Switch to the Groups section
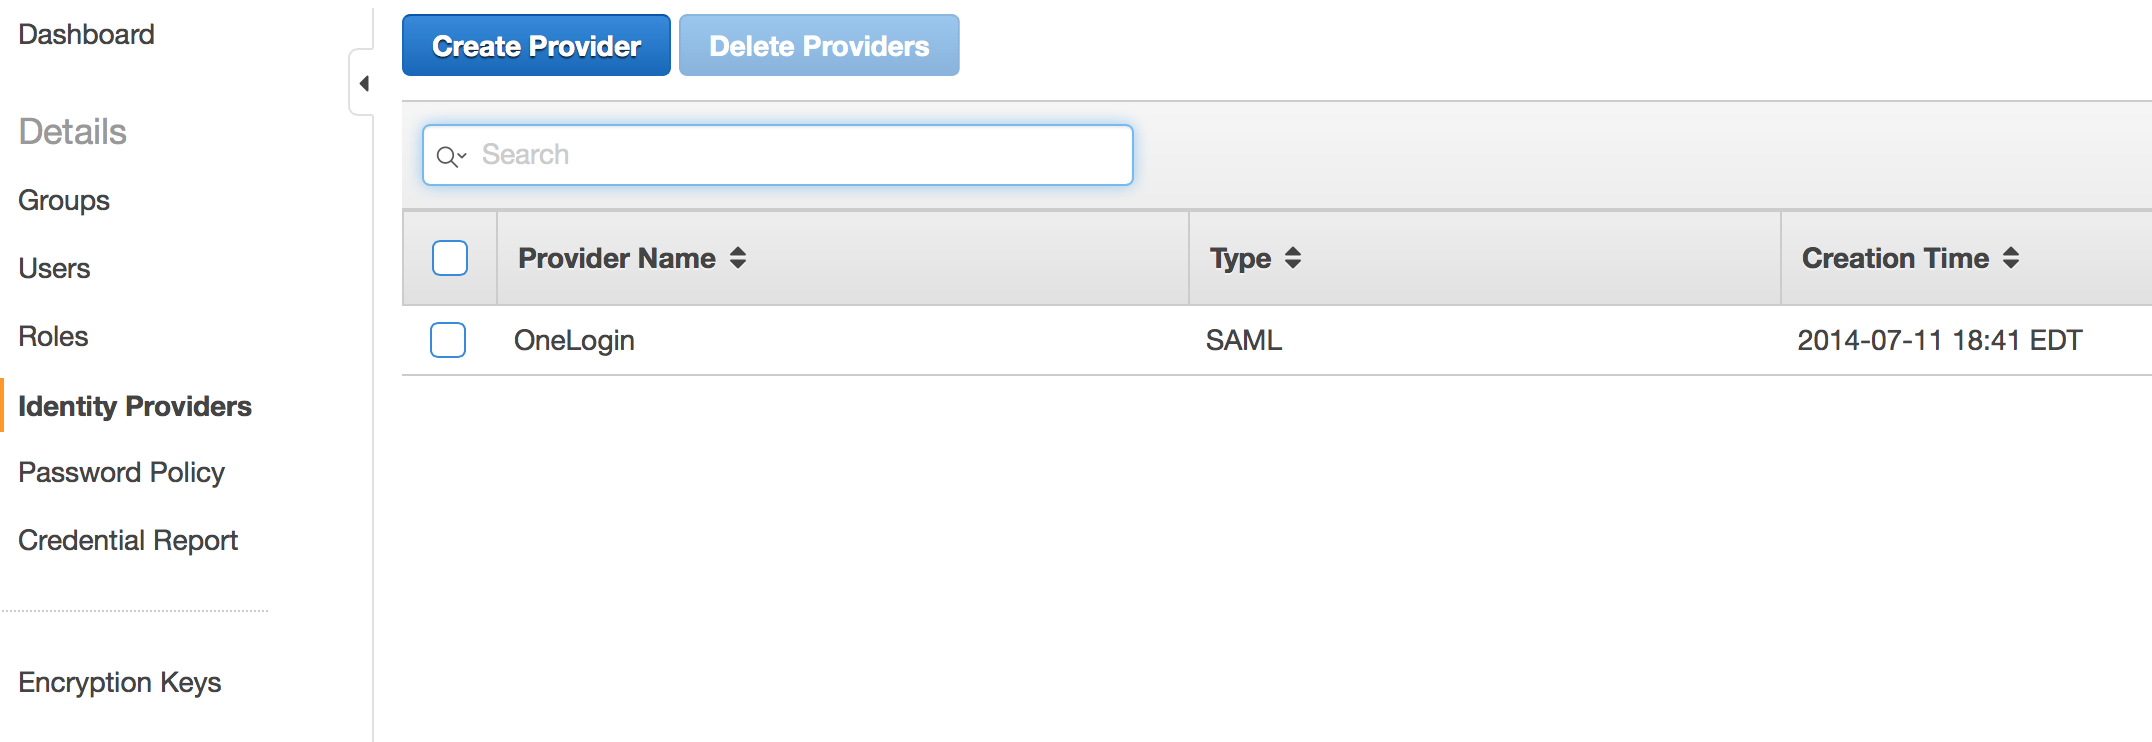Viewport: 2152px width, 742px height. pyautogui.click(x=63, y=200)
